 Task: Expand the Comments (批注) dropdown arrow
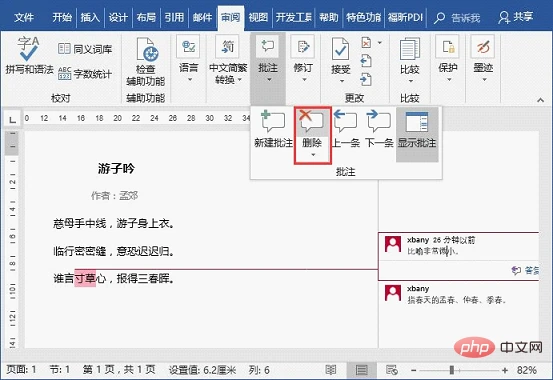[x=269, y=80]
